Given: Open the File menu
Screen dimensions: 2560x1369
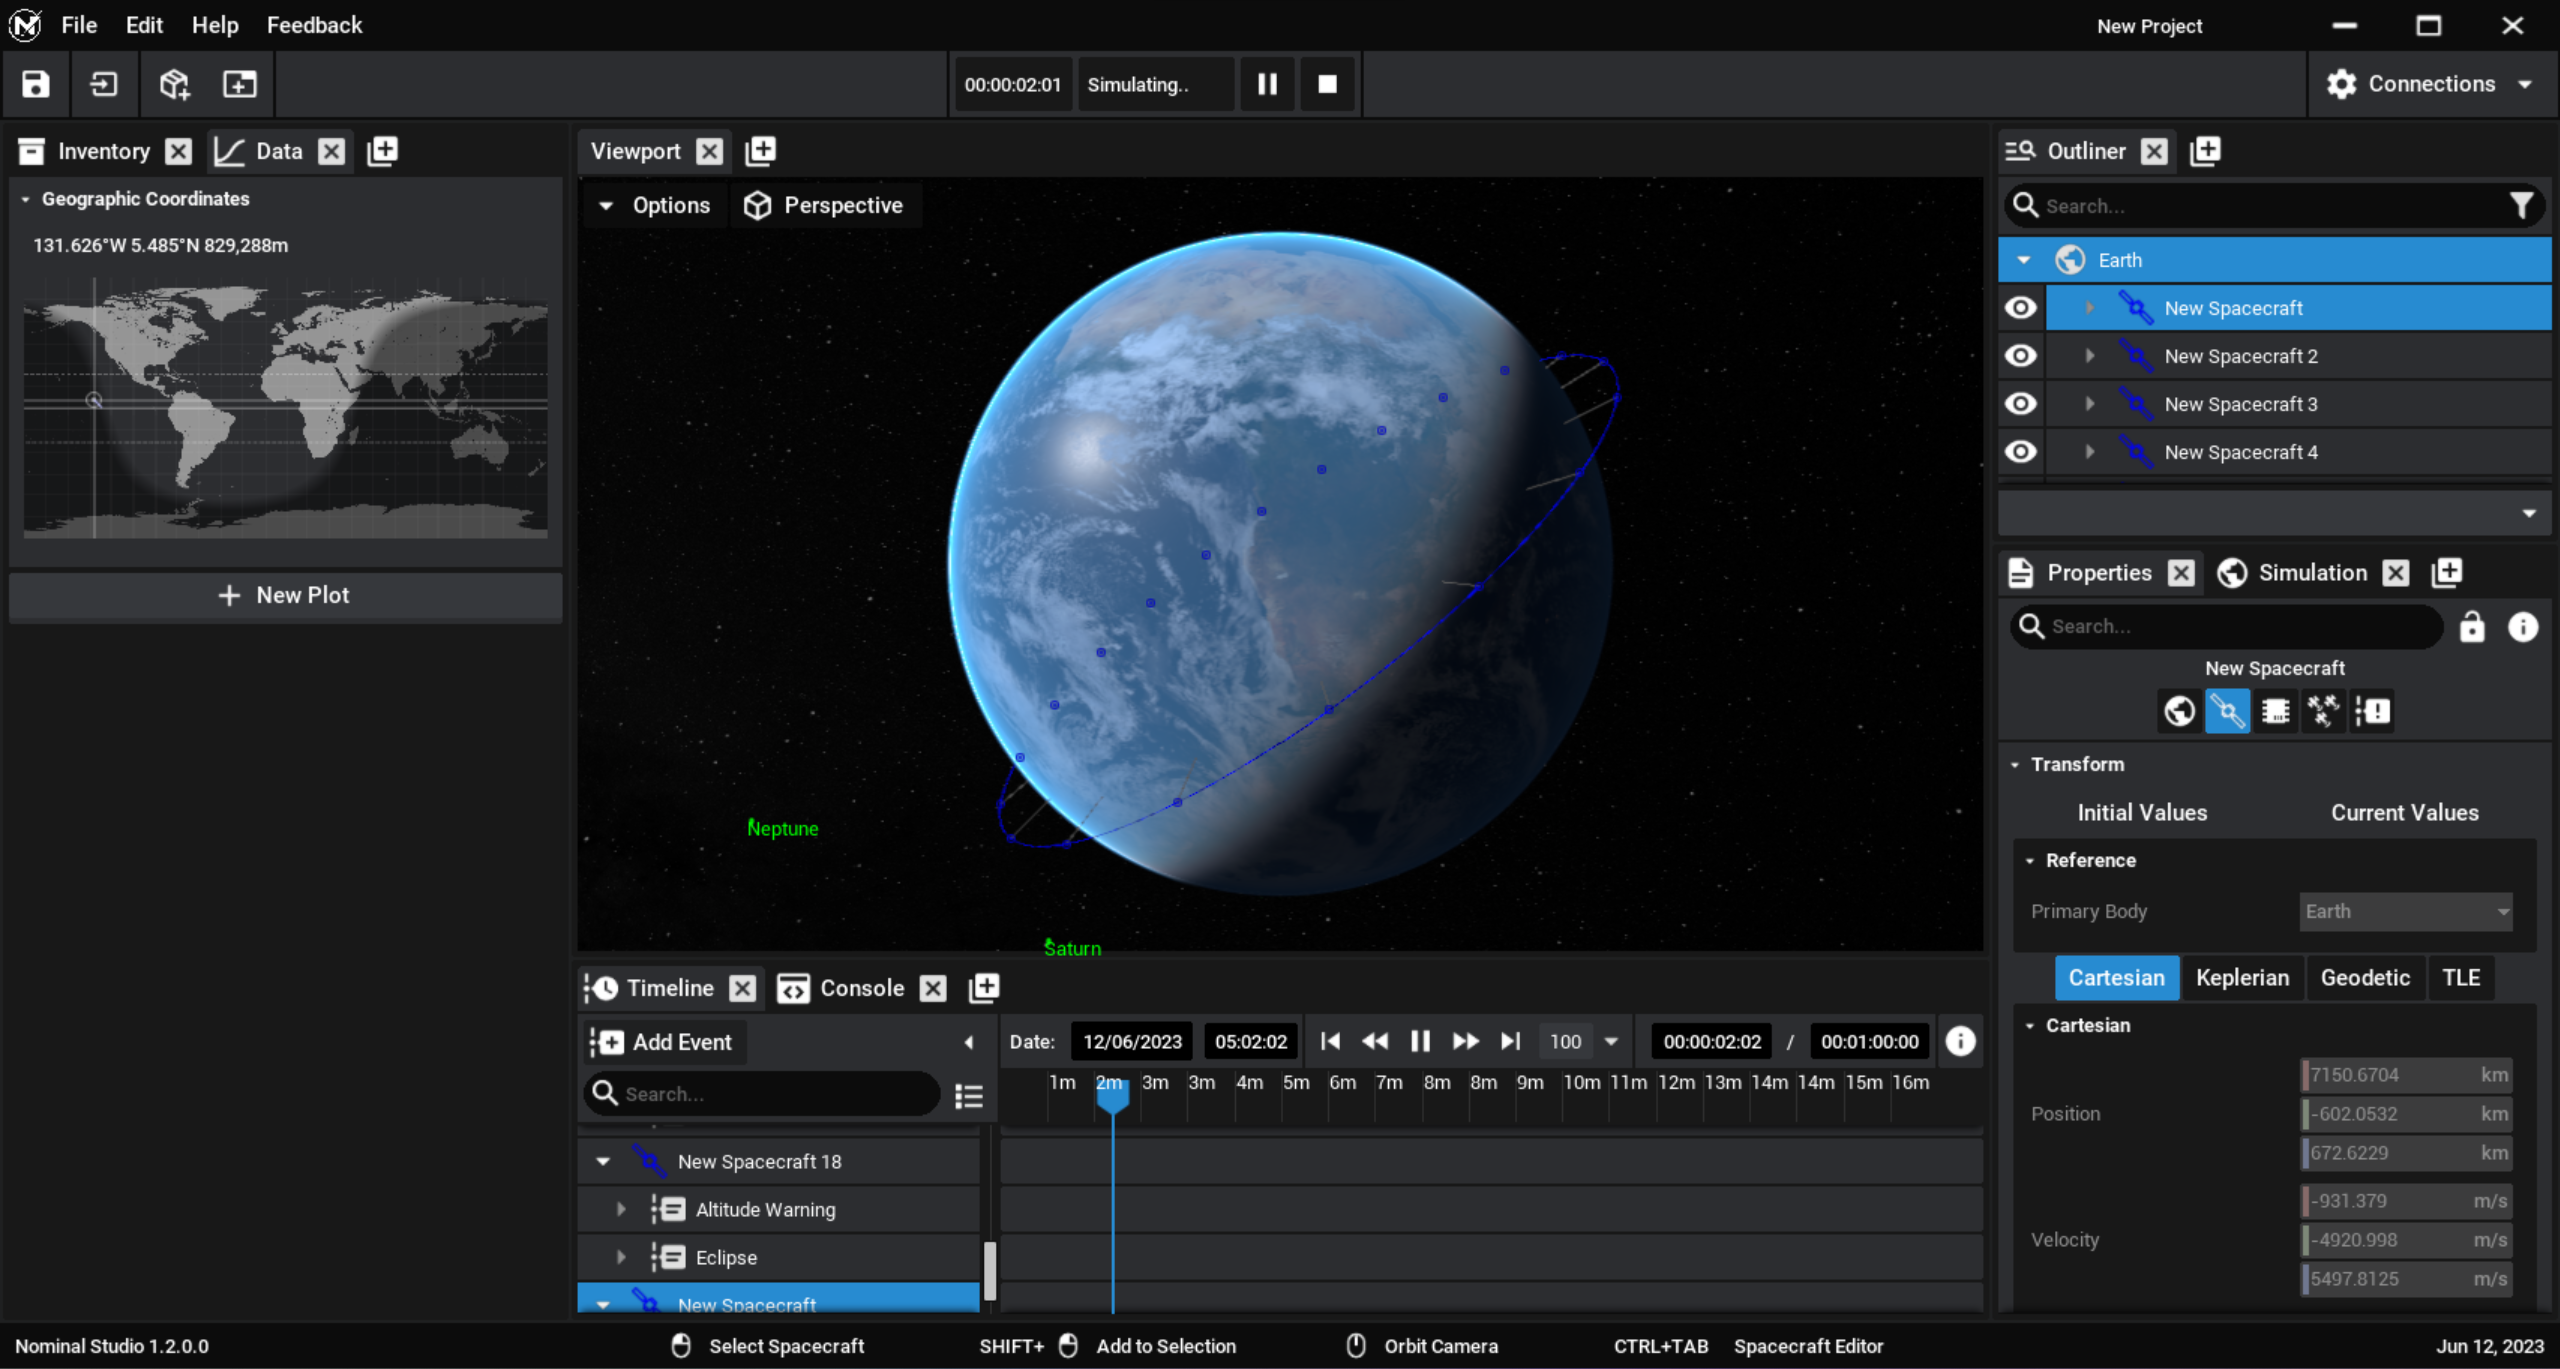Looking at the screenshot, I should pos(79,25).
